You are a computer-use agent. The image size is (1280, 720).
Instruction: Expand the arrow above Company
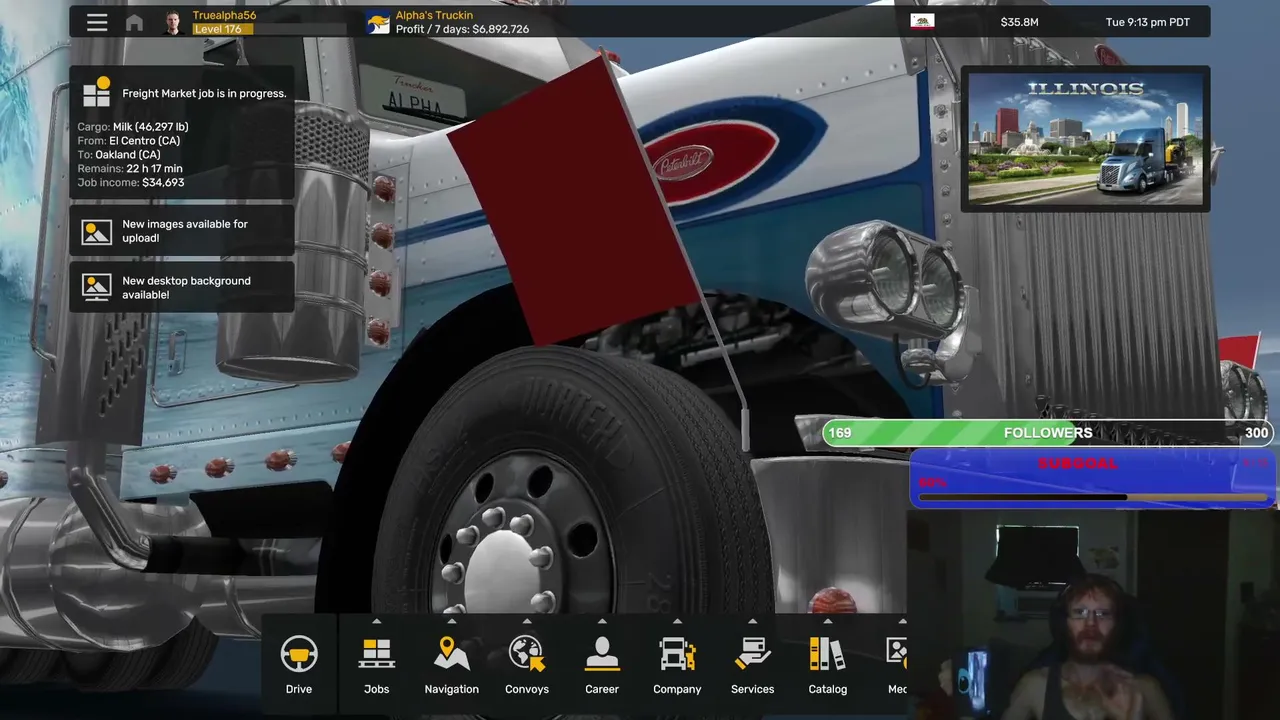tap(677, 621)
